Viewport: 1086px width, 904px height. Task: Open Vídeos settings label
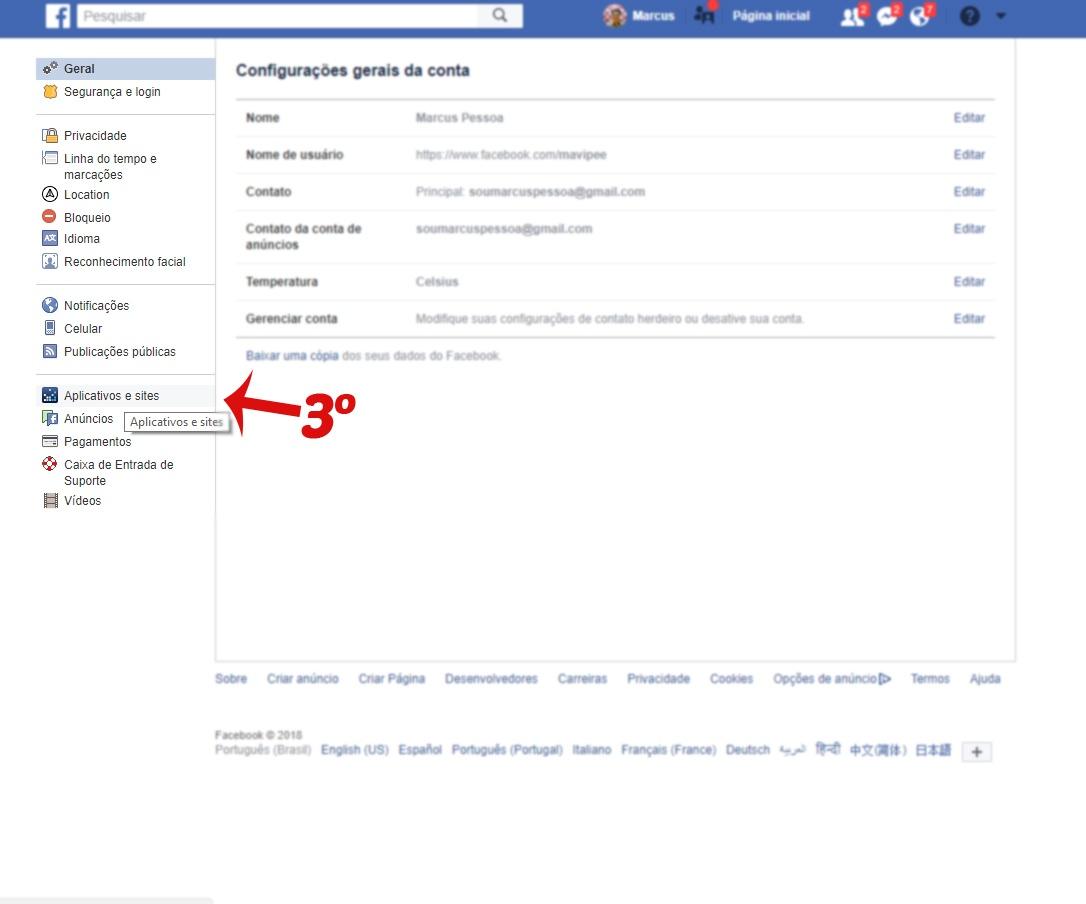pyautogui.click(x=82, y=500)
